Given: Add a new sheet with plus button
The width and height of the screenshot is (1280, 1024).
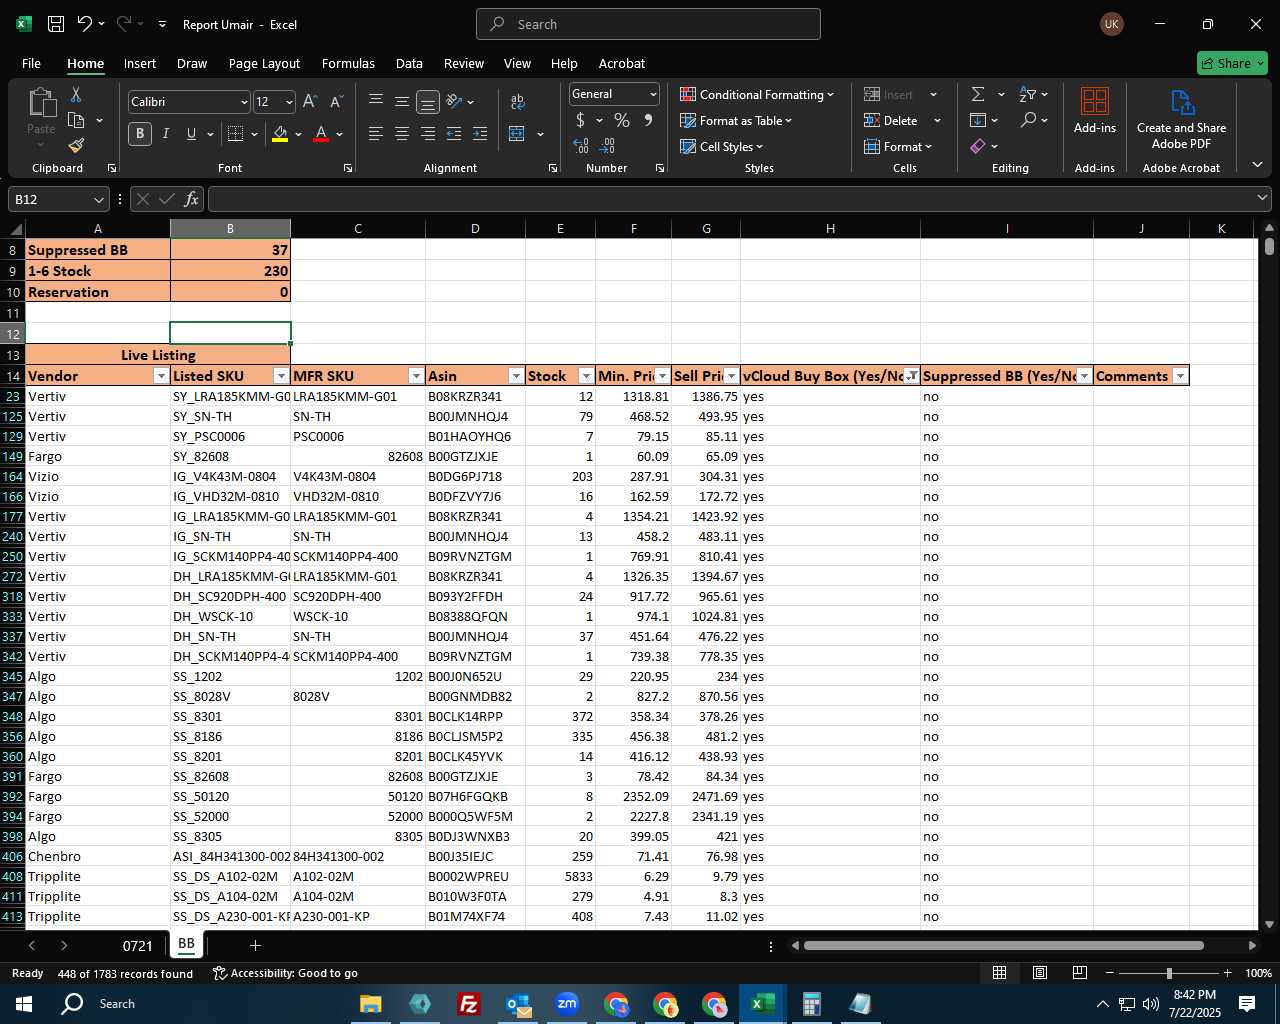Looking at the screenshot, I should 255,945.
